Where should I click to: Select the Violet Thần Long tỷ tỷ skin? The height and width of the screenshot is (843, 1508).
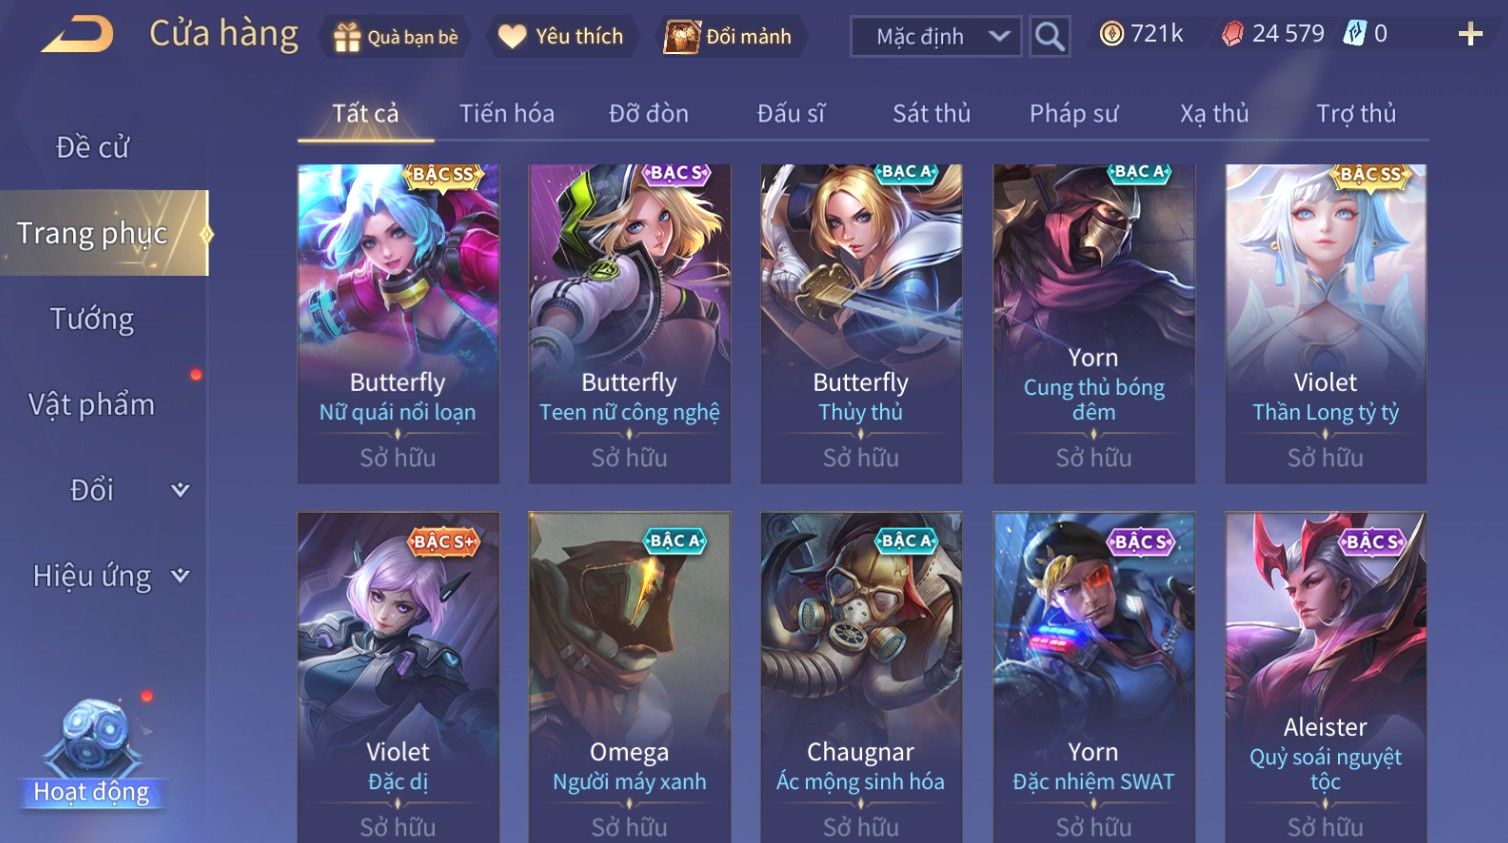pos(1326,324)
